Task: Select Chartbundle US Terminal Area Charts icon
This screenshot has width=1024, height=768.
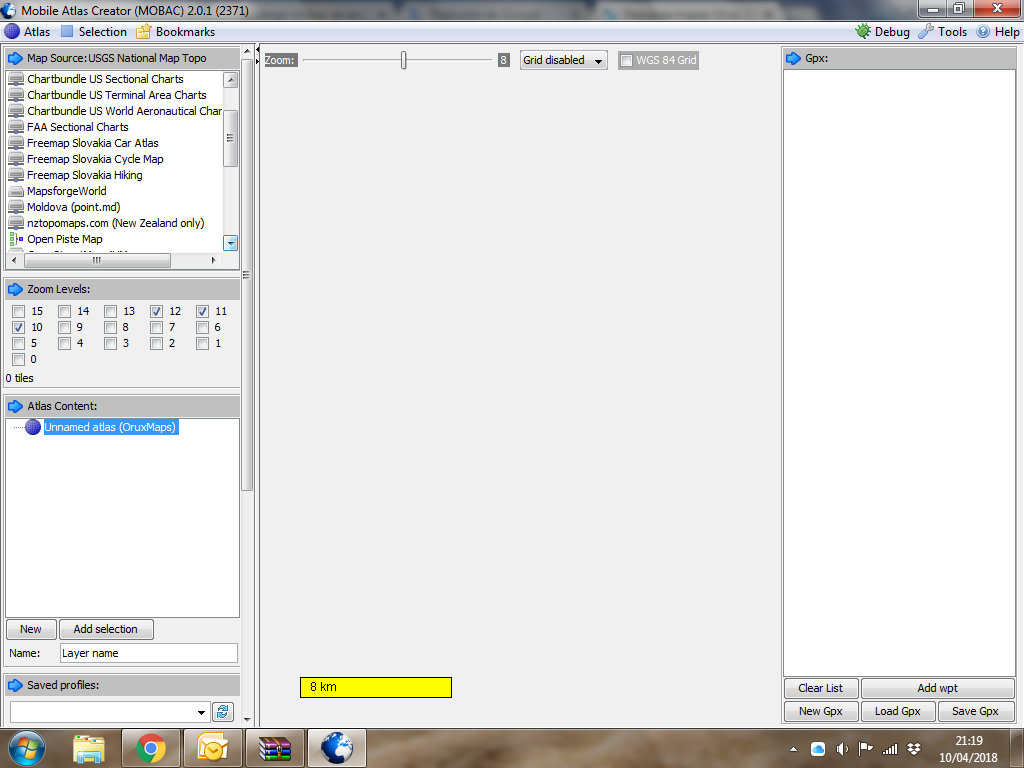Action: pos(16,95)
